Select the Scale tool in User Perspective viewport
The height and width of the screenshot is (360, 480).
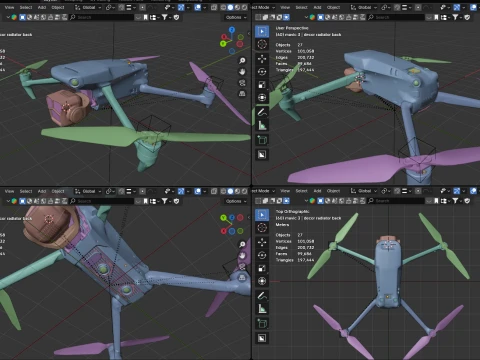pos(262,85)
